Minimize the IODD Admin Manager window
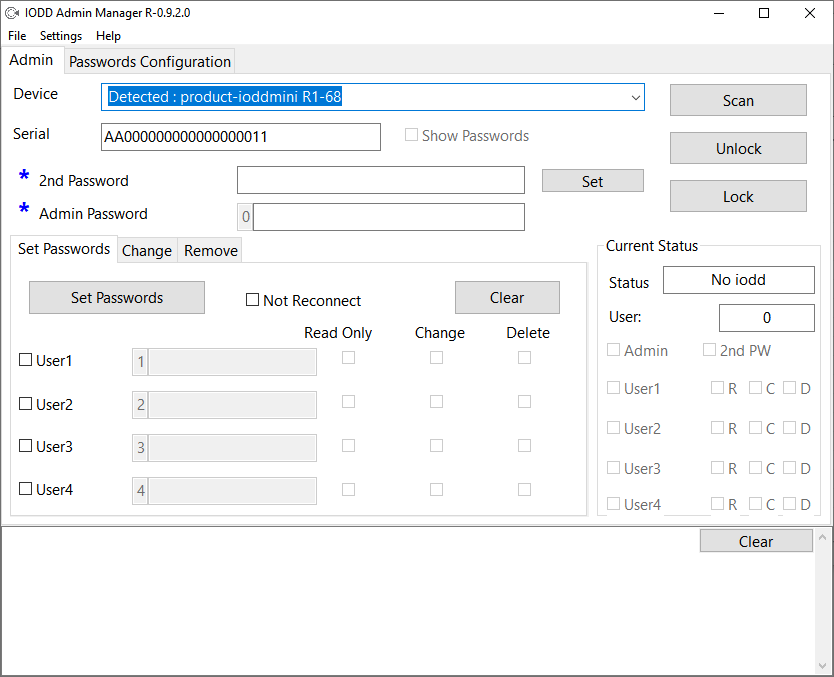Screen dimensions: 834x677 coord(719,13)
